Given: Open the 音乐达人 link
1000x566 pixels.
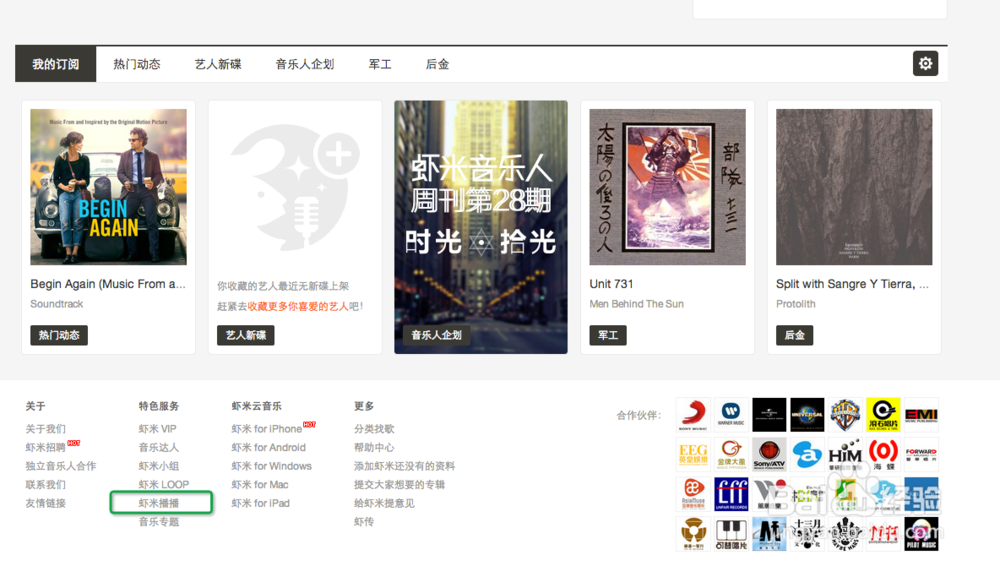Looking at the screenshot, I should click(159, 447).
